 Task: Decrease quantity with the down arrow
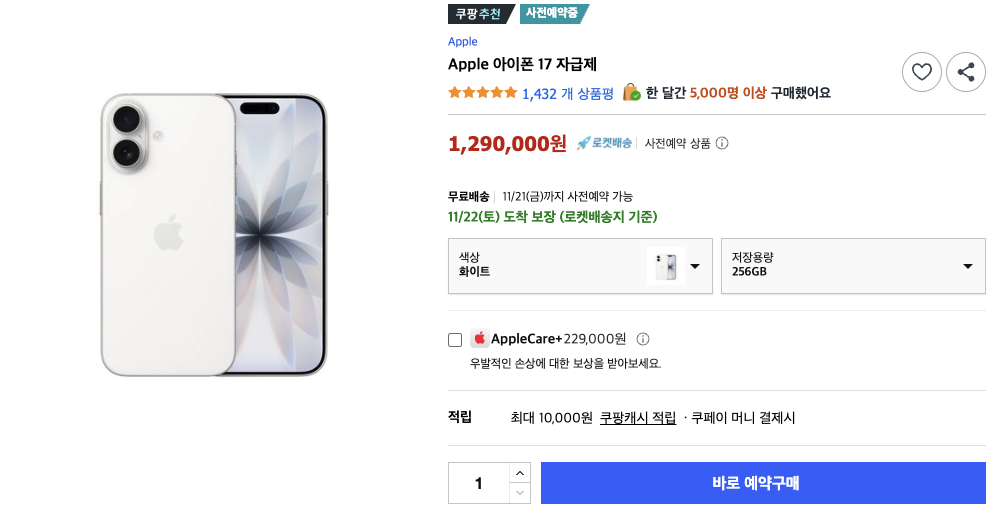519,493
